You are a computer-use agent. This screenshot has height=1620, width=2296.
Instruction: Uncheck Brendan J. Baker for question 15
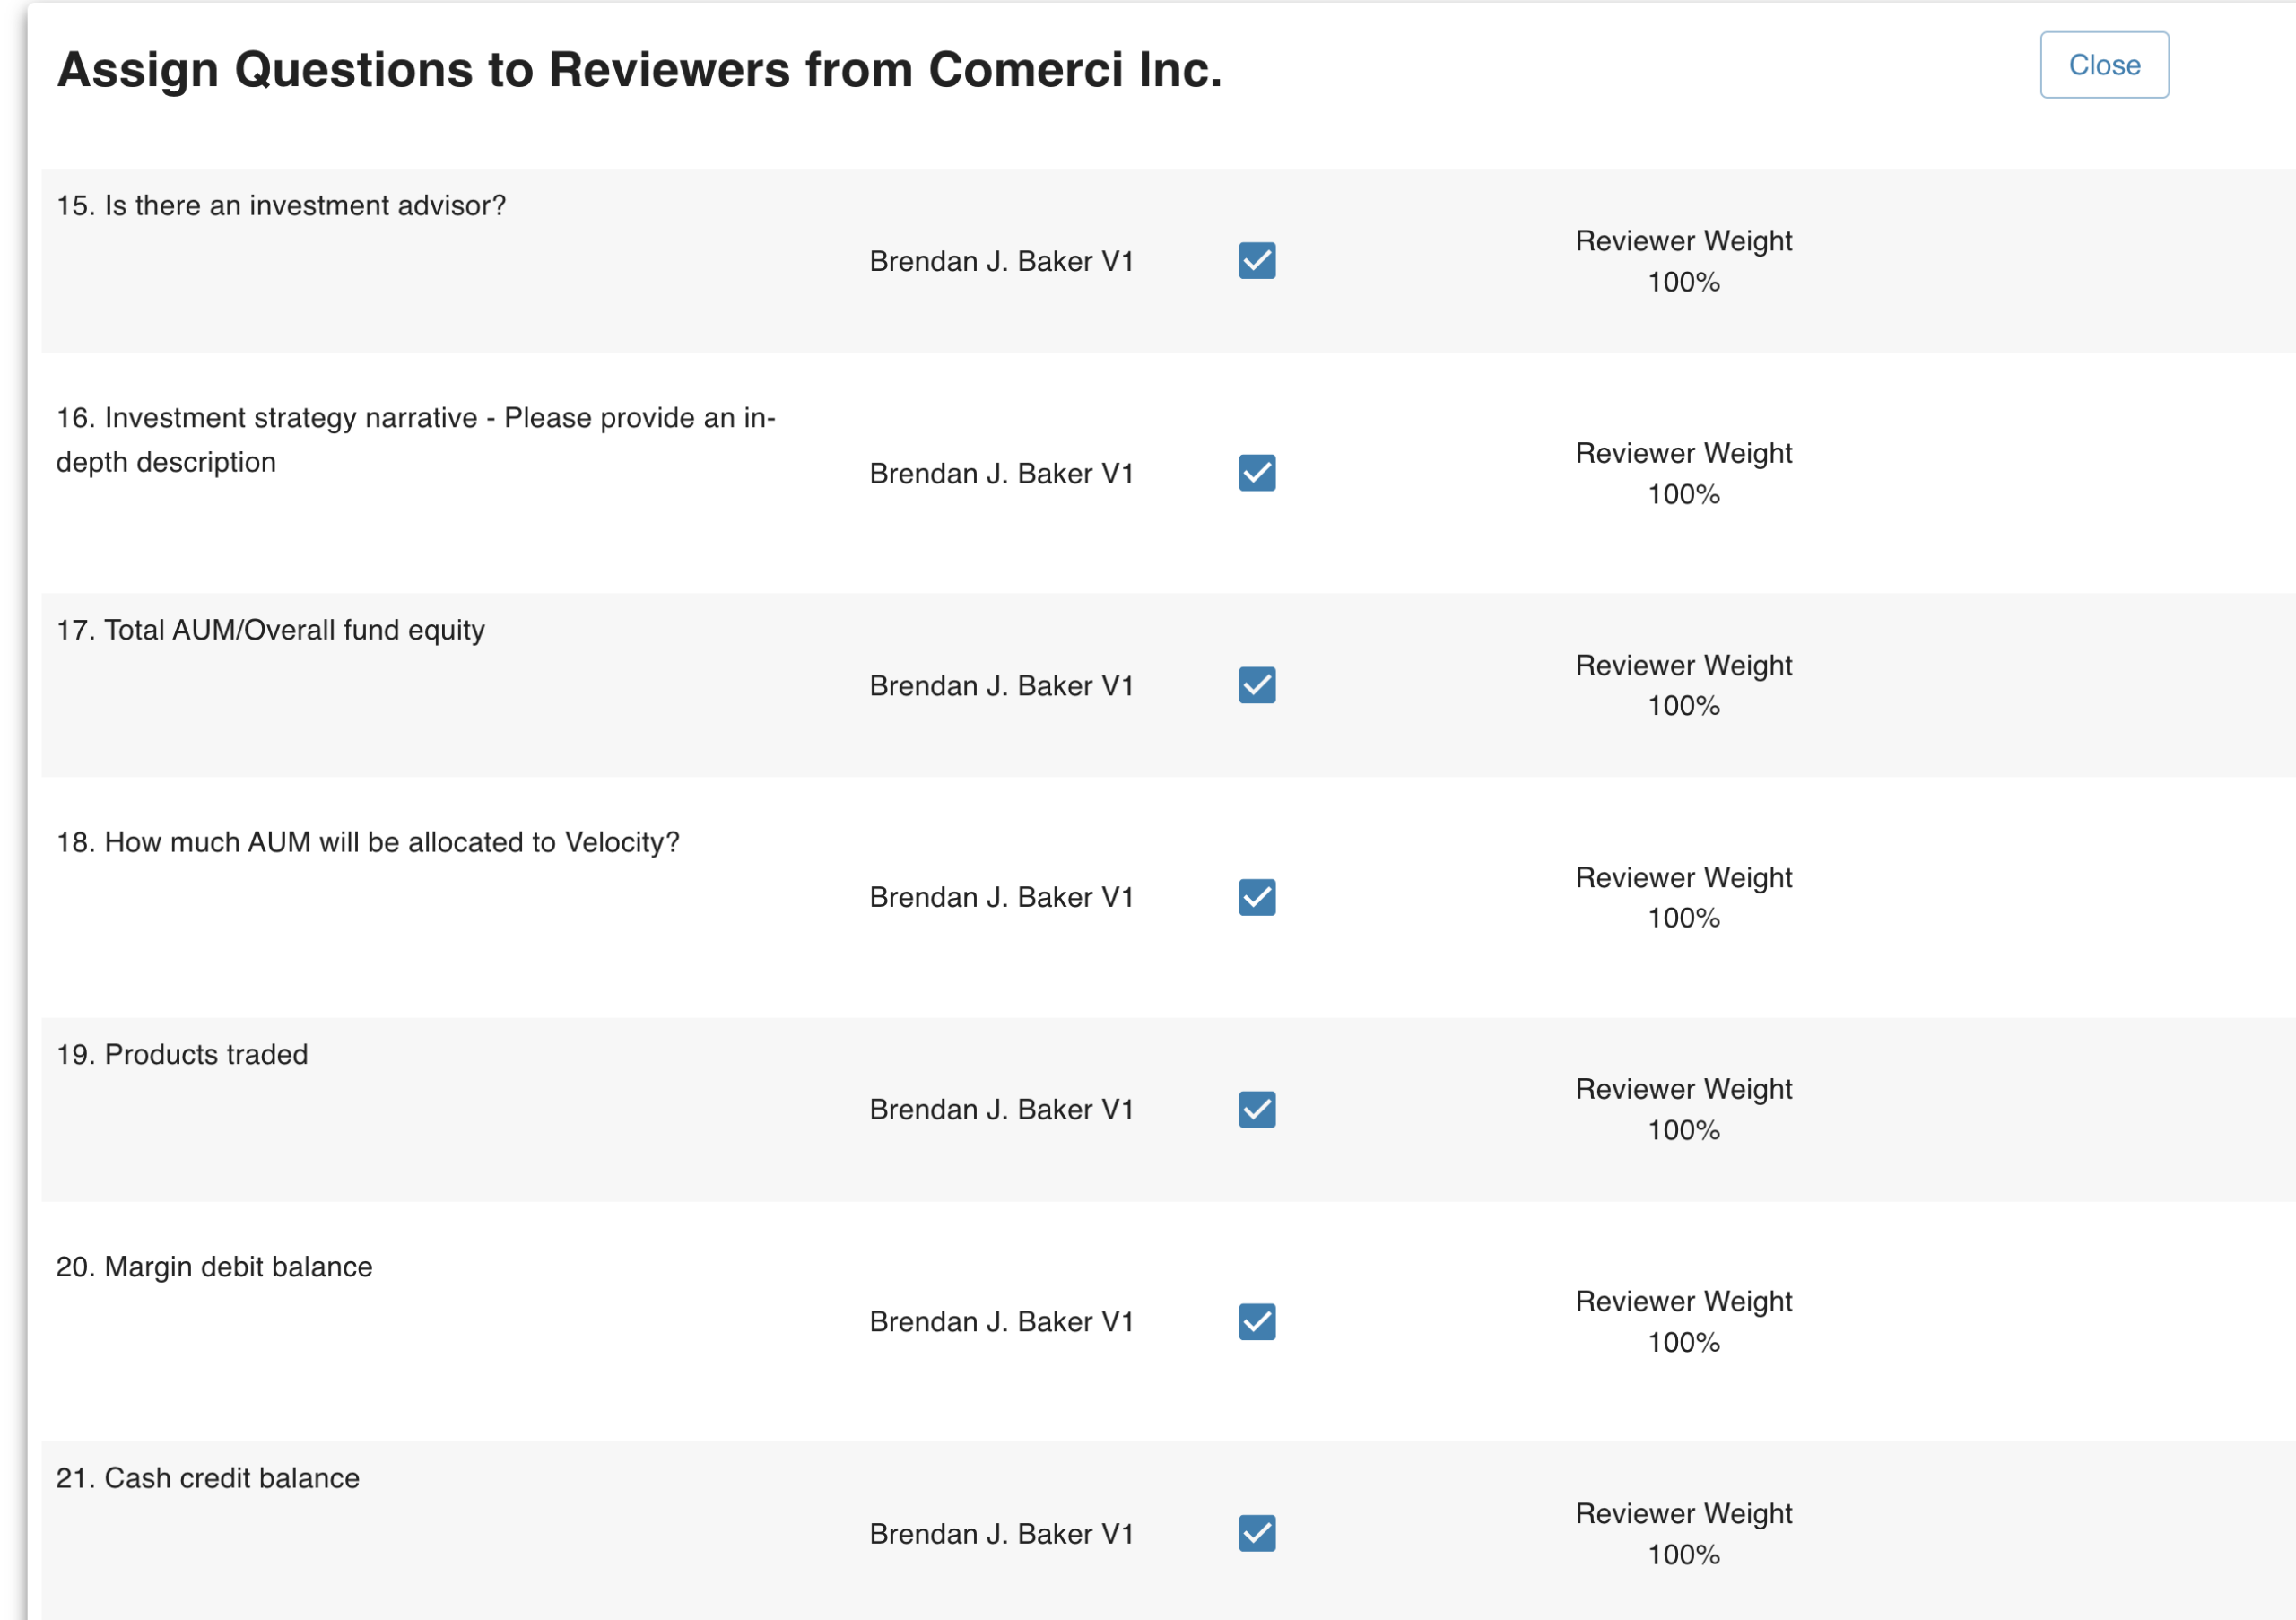tap(1256, 261)
